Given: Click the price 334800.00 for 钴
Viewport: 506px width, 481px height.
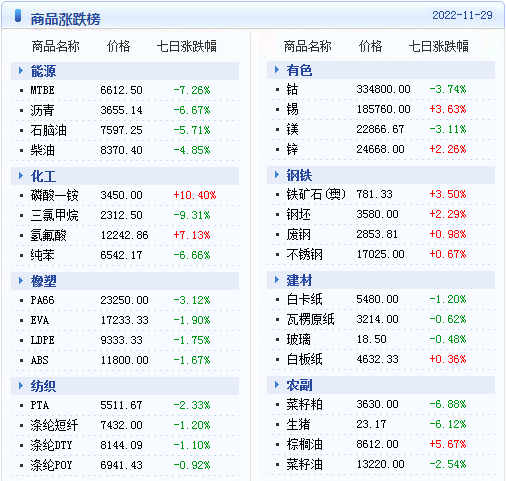Looking at the screenshot, I should tap(383, 89).
